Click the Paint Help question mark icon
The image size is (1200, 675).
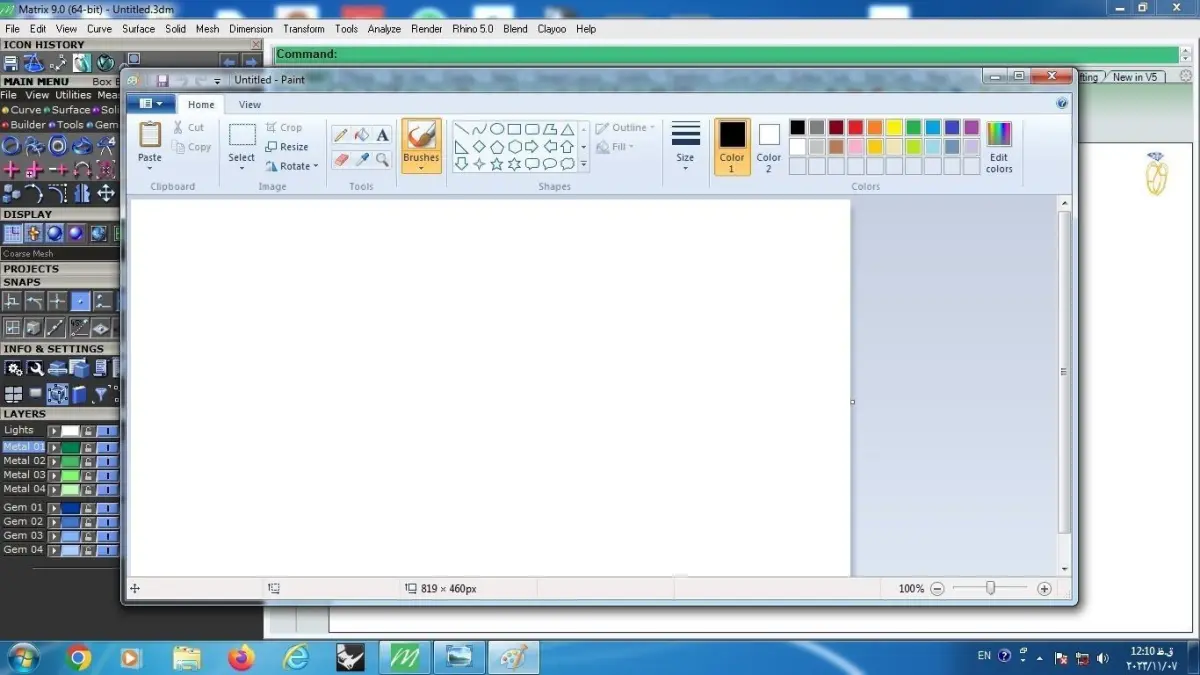pos(1062,103)
